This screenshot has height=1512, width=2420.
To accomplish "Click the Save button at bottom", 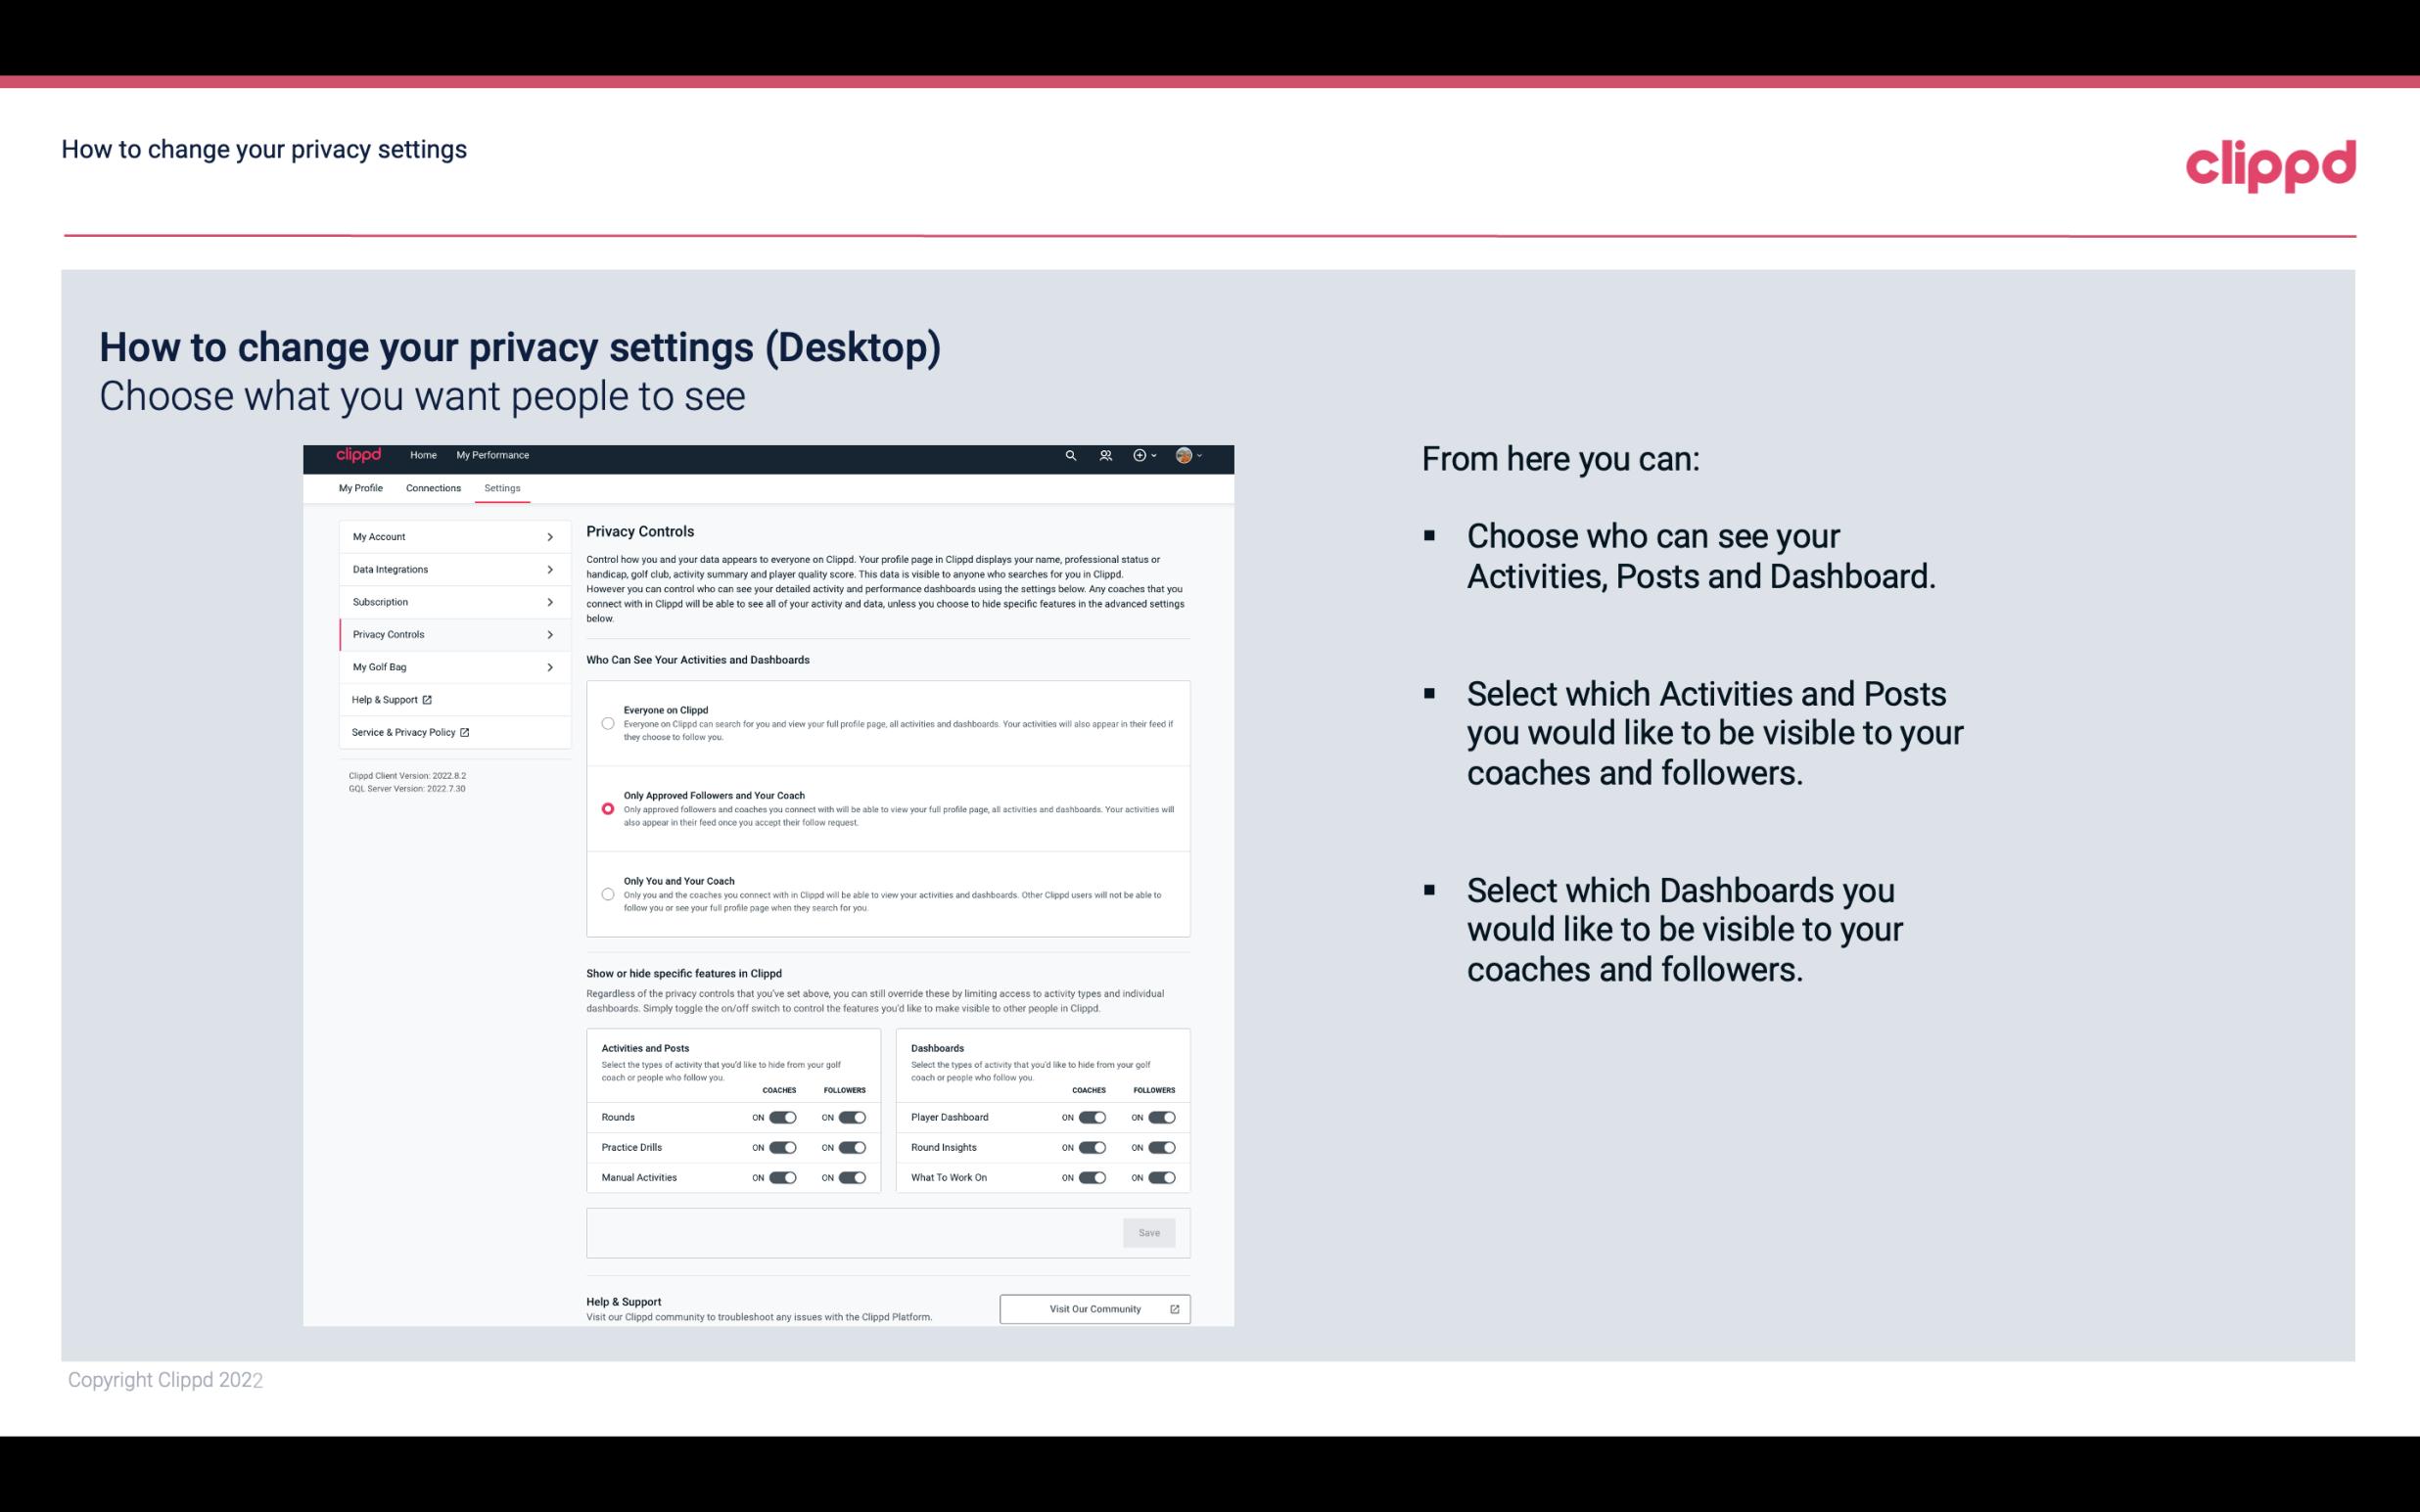I will [1150, 1233].
